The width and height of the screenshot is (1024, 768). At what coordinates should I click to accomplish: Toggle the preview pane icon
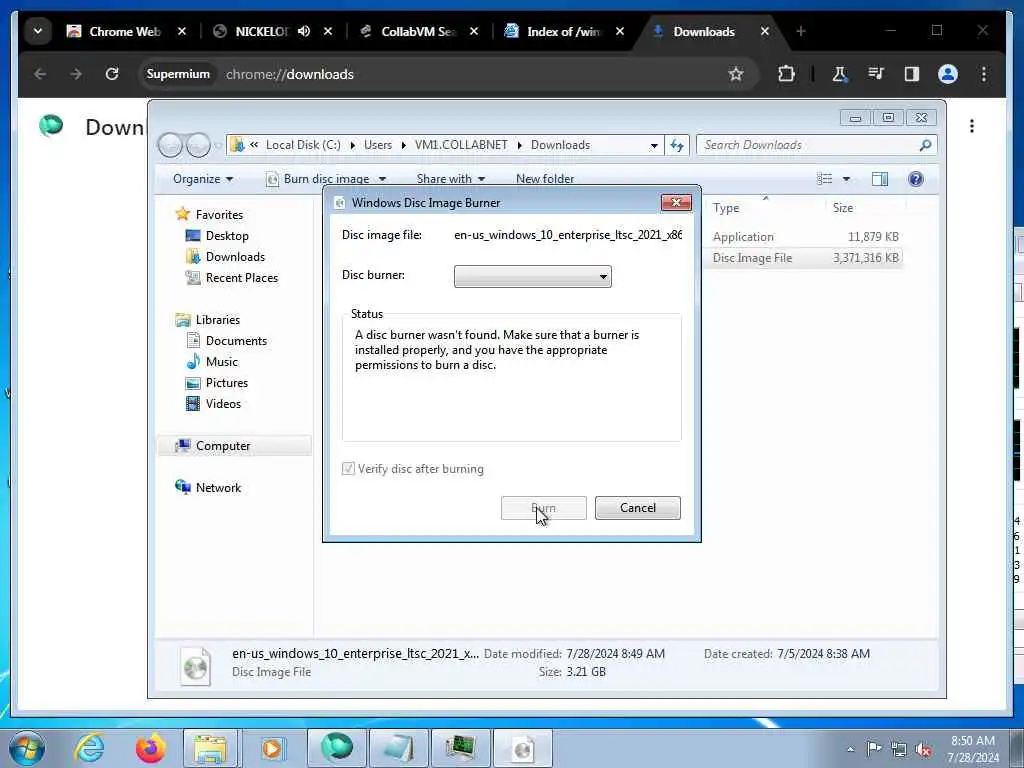tap(880, 179)
